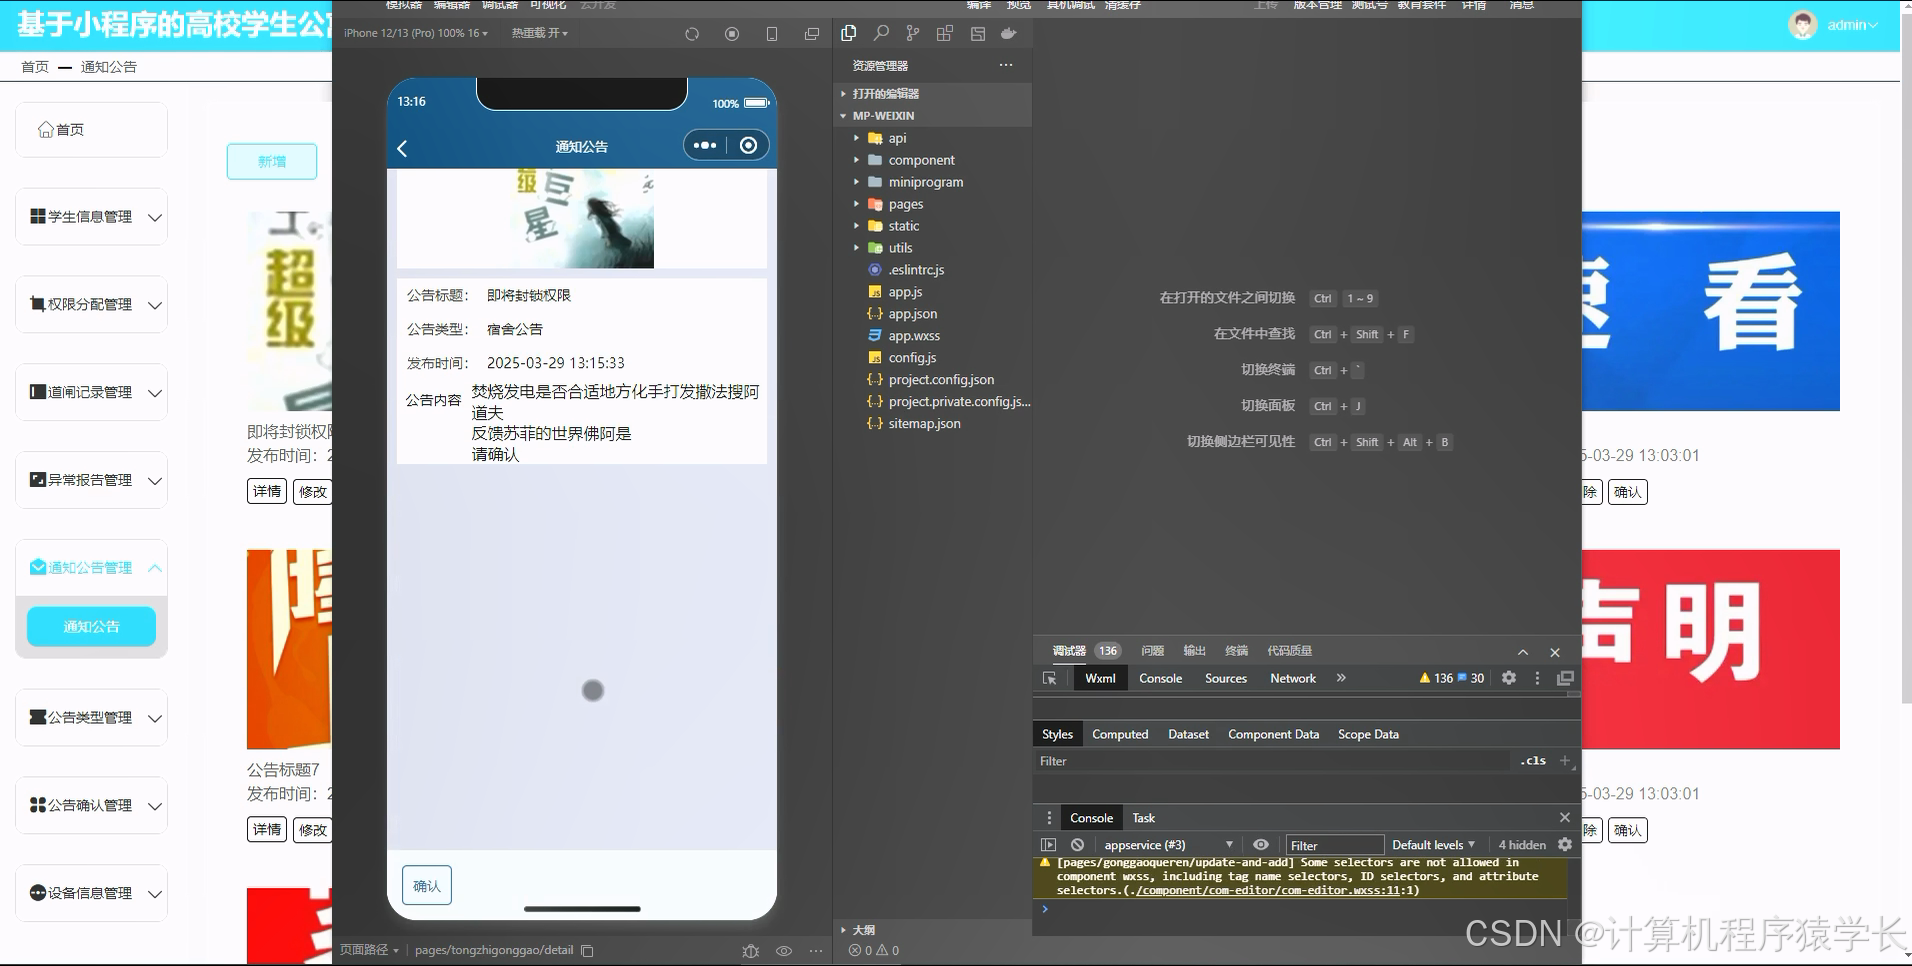Toggle the eye icon next to appservice filter
Image resolution: width=1912 pixels, height=966 pixels.
tap(1261, 845)
